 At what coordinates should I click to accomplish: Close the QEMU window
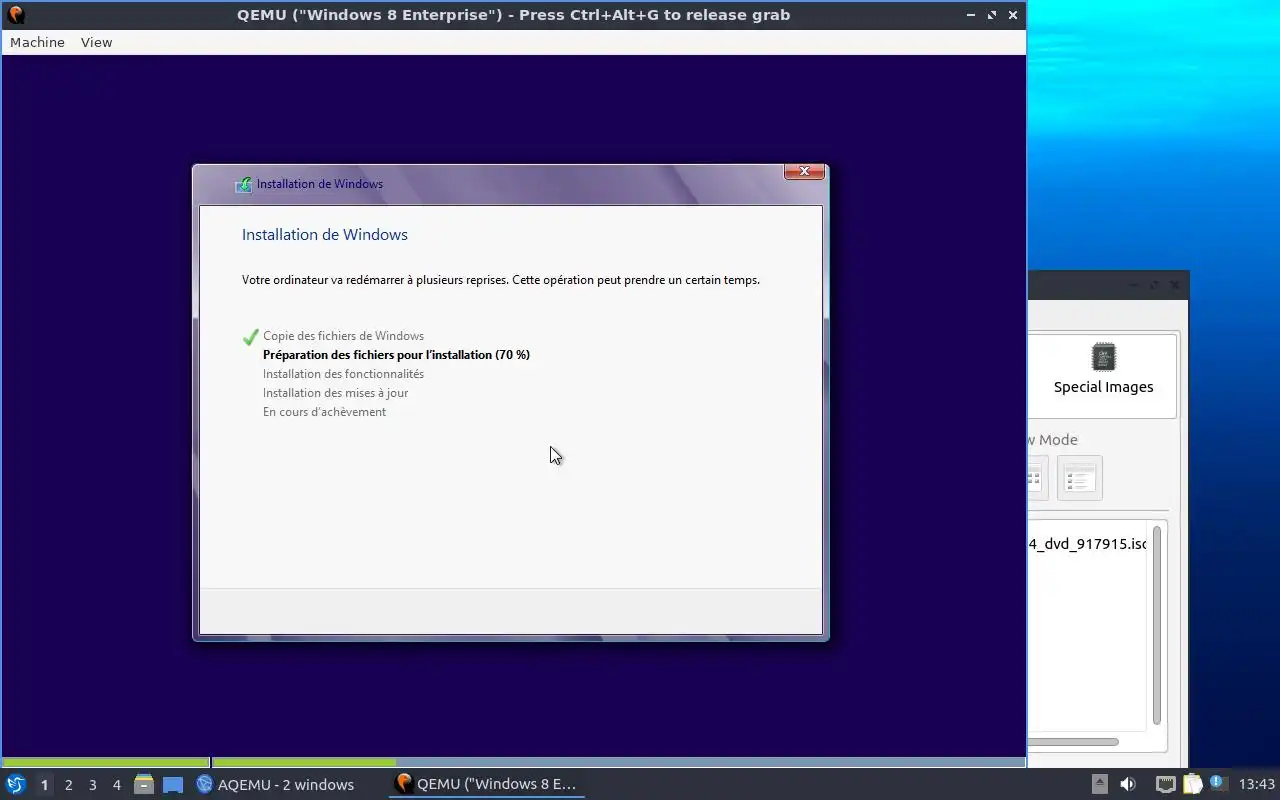[x=1013, y=15]
